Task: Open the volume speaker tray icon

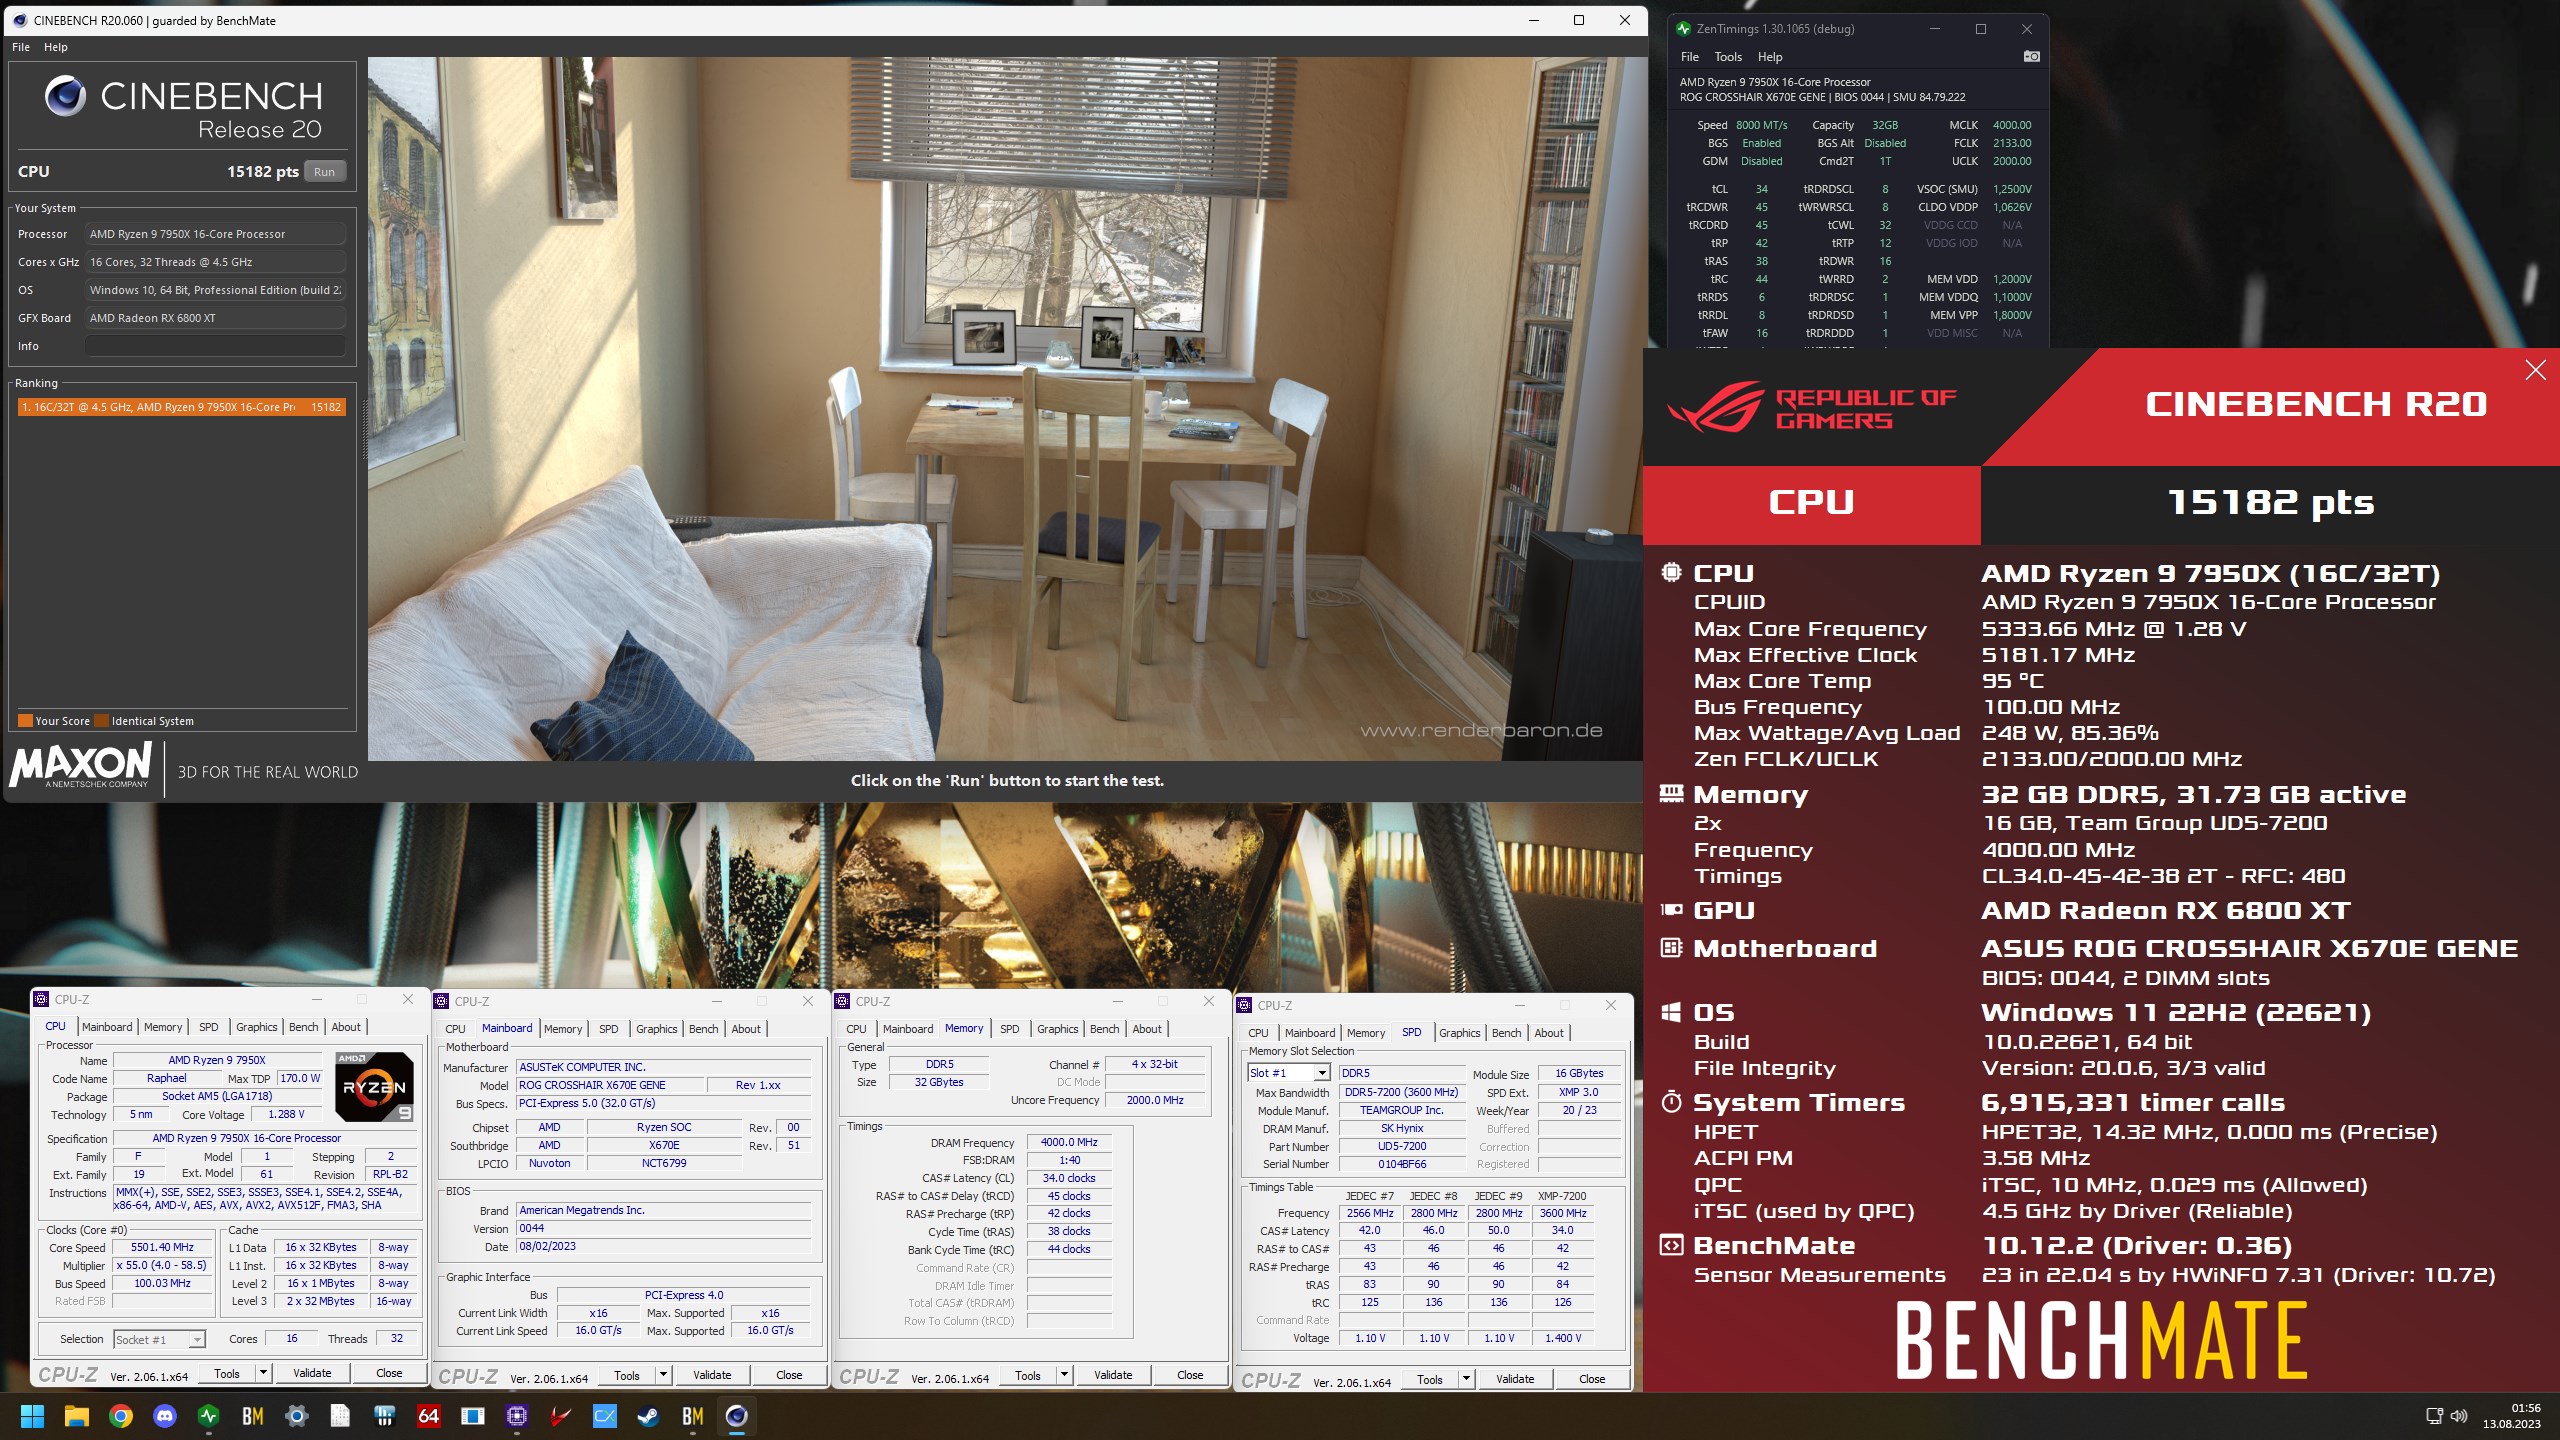Action: 2459,1416
